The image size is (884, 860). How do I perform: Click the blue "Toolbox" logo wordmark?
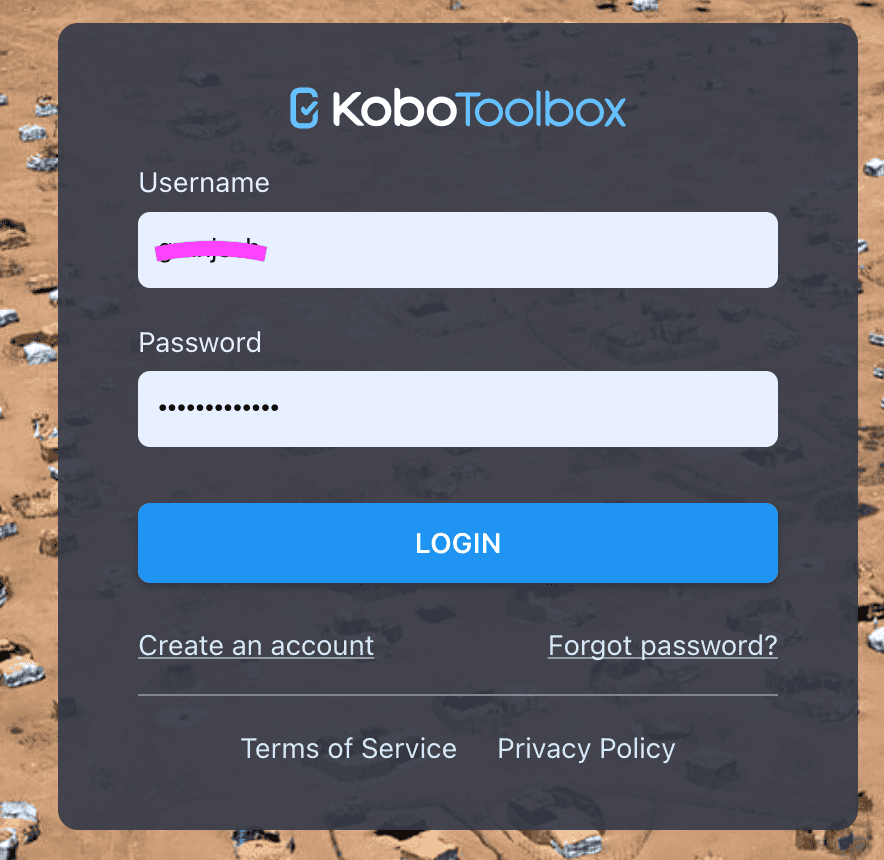click(541, 108)
